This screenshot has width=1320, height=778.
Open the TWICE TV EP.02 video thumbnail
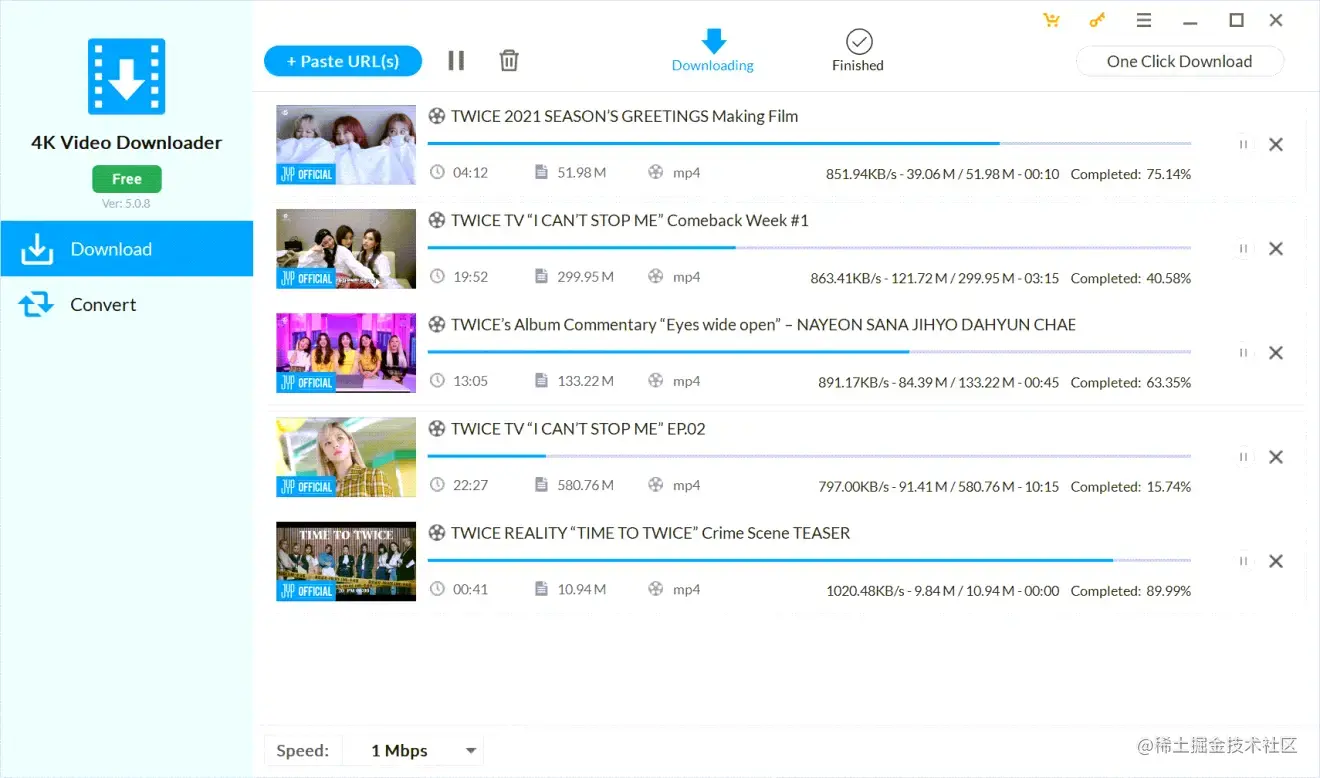click(345, 457)
